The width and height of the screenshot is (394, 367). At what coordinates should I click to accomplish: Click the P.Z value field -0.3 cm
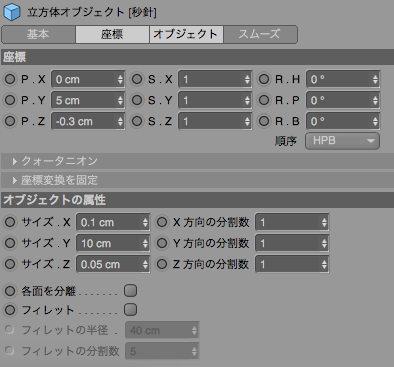[88, 121]
